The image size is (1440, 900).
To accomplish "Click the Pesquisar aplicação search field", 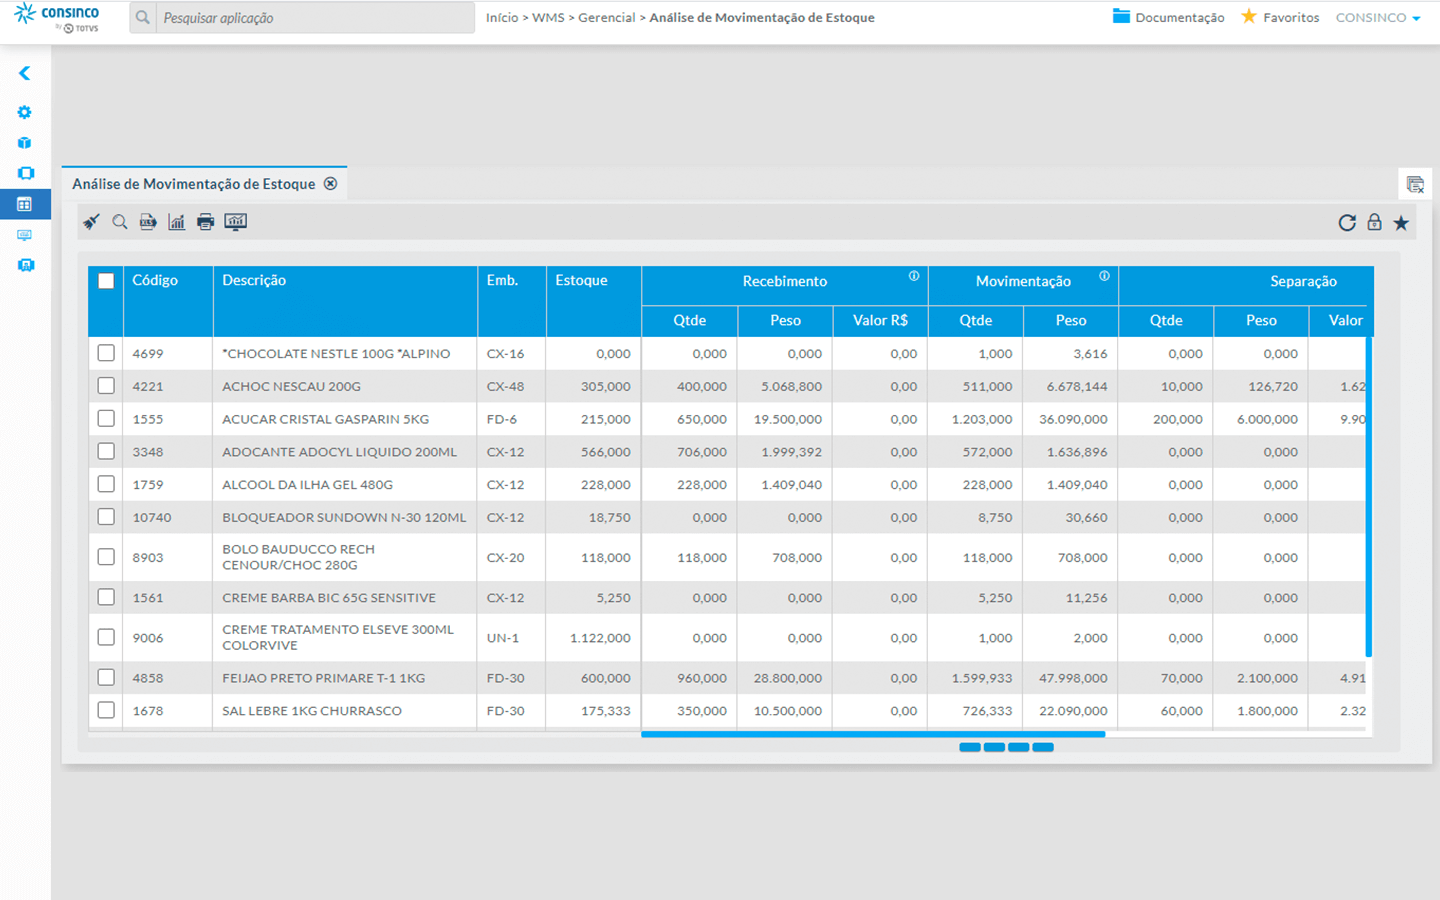I will [x=314, y=18].
